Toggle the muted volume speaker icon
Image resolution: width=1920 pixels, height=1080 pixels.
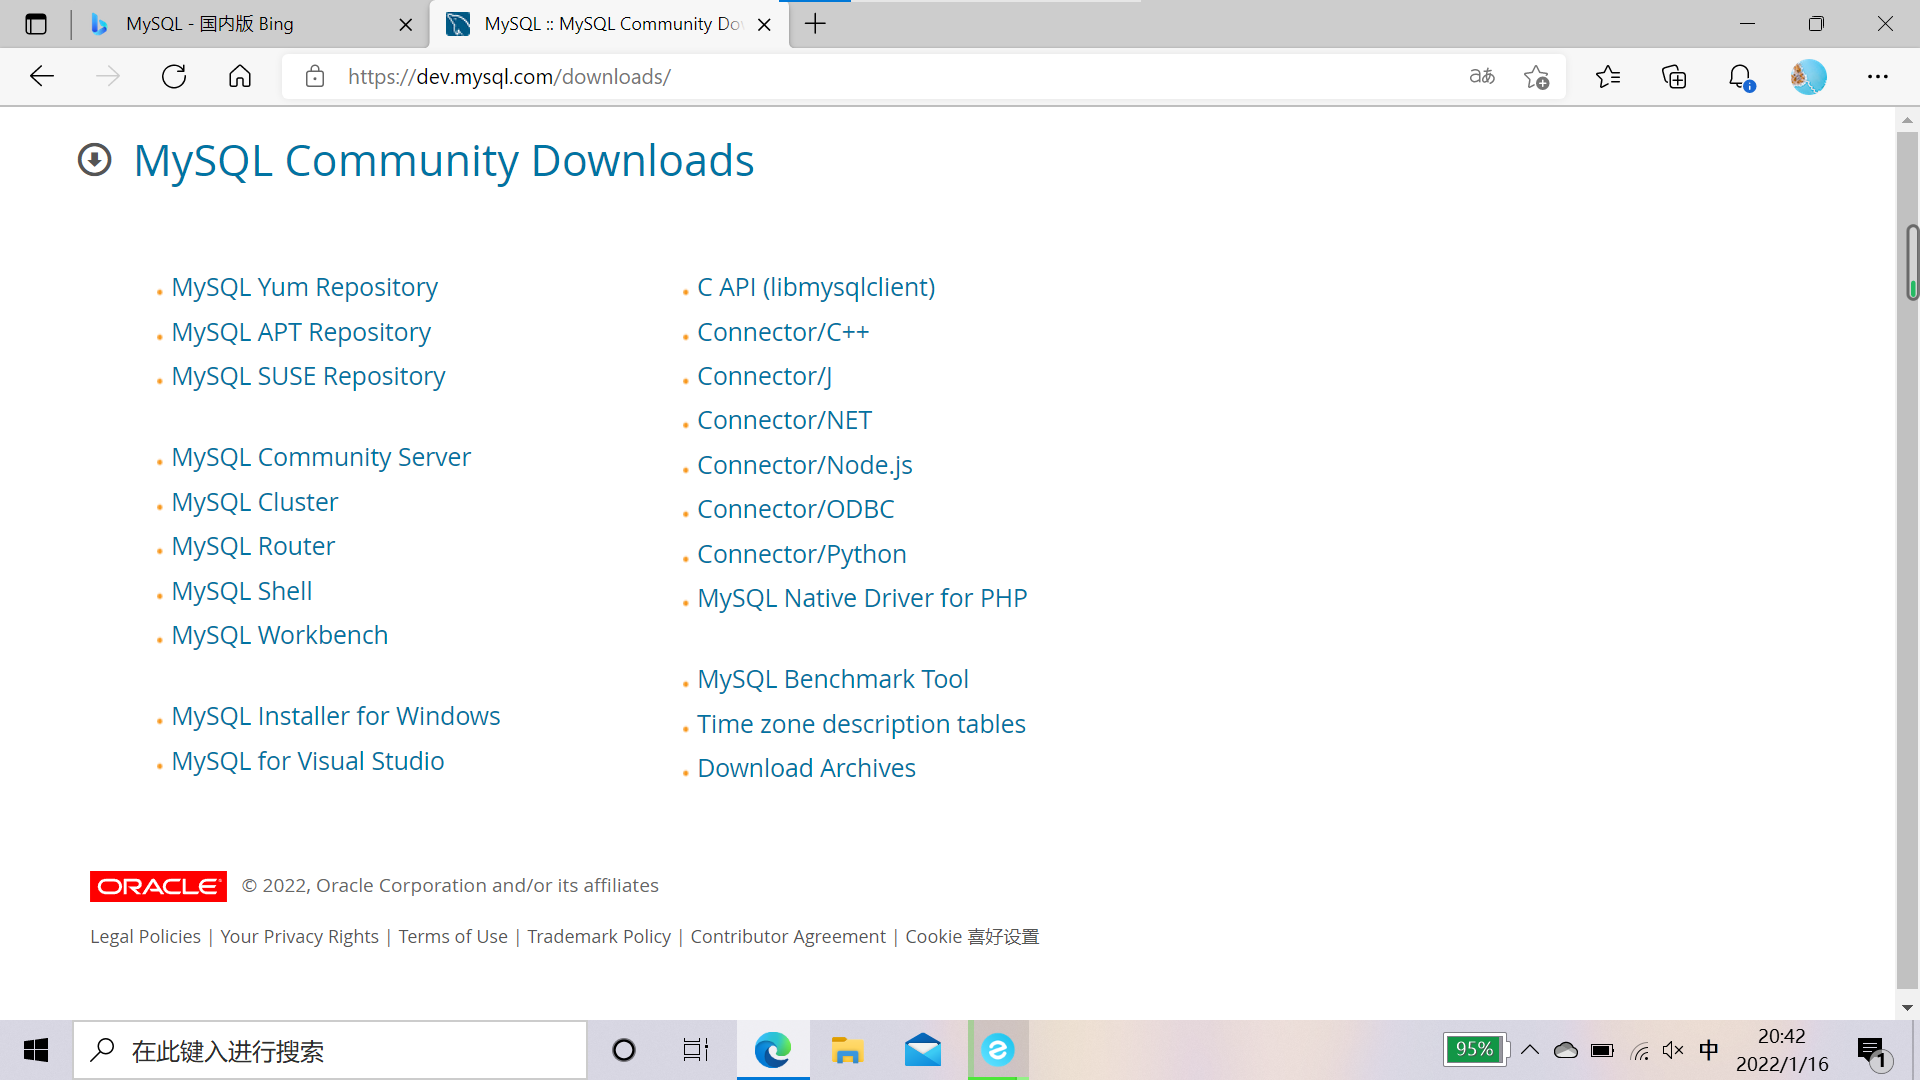pyautogui.click(x=1672, y=1050)
